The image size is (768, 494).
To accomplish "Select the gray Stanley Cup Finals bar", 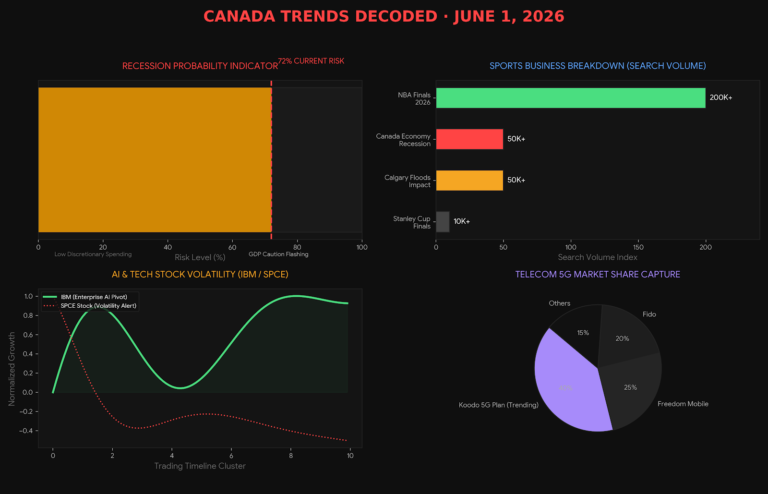I will click(443, 221).
